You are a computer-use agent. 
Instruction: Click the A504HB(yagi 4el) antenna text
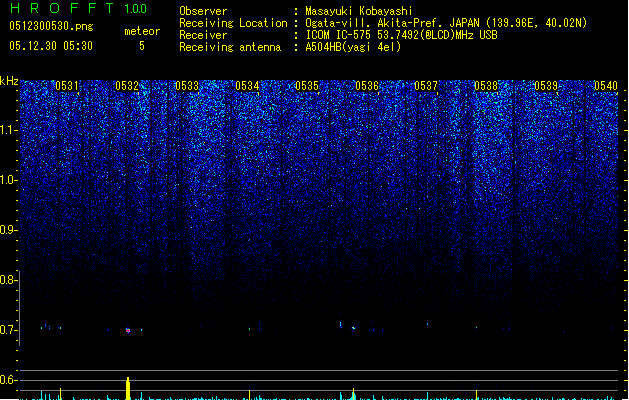[353, 47]
